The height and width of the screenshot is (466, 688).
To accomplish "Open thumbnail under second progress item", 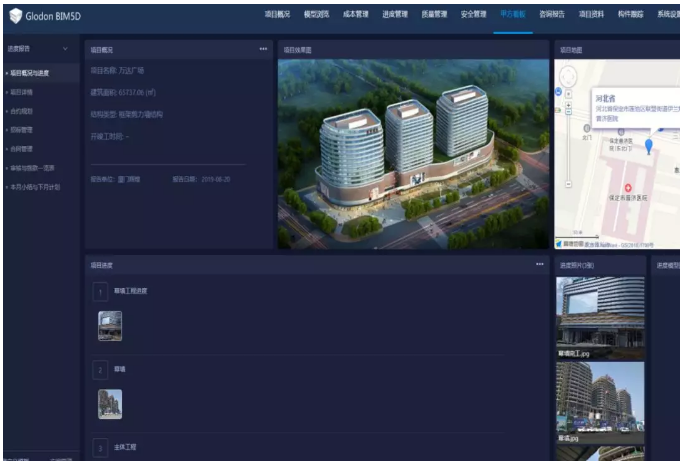I will tap(110, 404).
